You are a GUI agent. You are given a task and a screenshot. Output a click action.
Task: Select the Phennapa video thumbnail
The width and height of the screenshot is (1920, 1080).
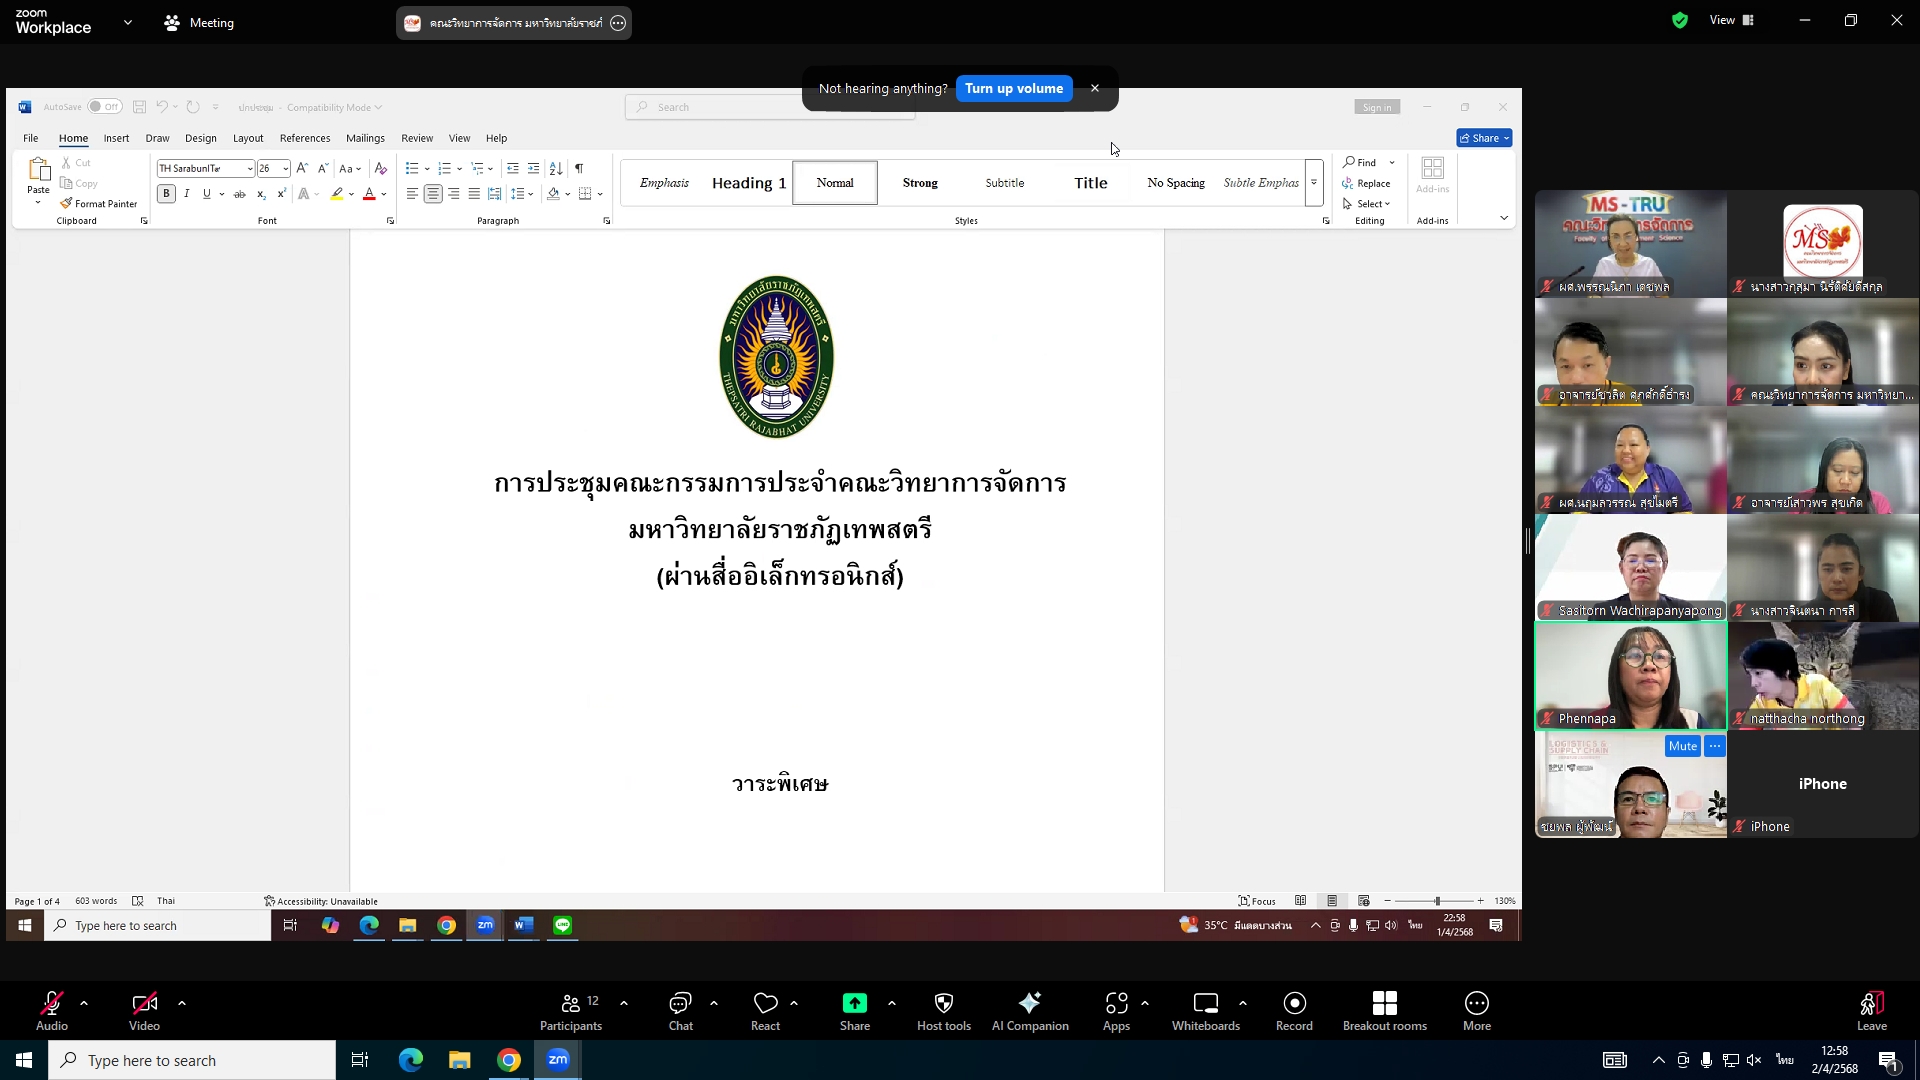pyautogui.click(x=1630, y=676)
